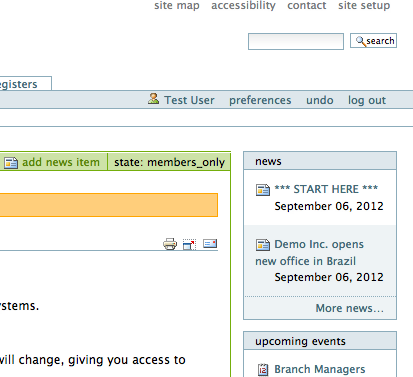Click the Test User profile icon
413x377 pixels.
153,99
